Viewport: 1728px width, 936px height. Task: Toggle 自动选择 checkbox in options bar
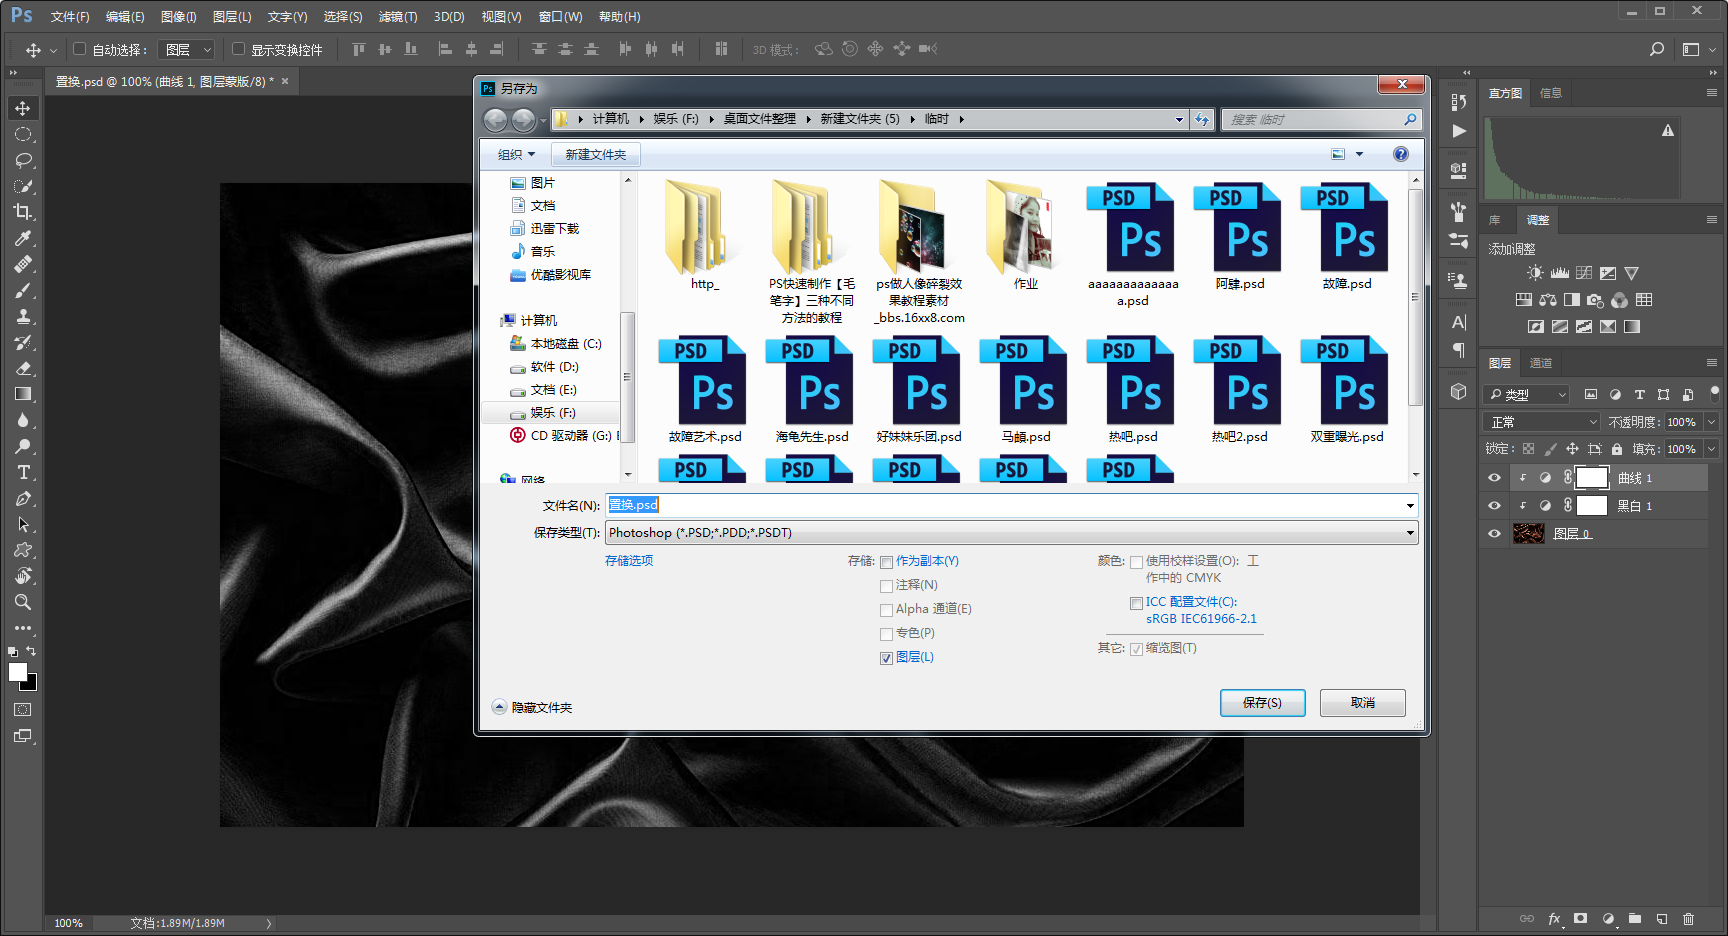coord(80,49)
